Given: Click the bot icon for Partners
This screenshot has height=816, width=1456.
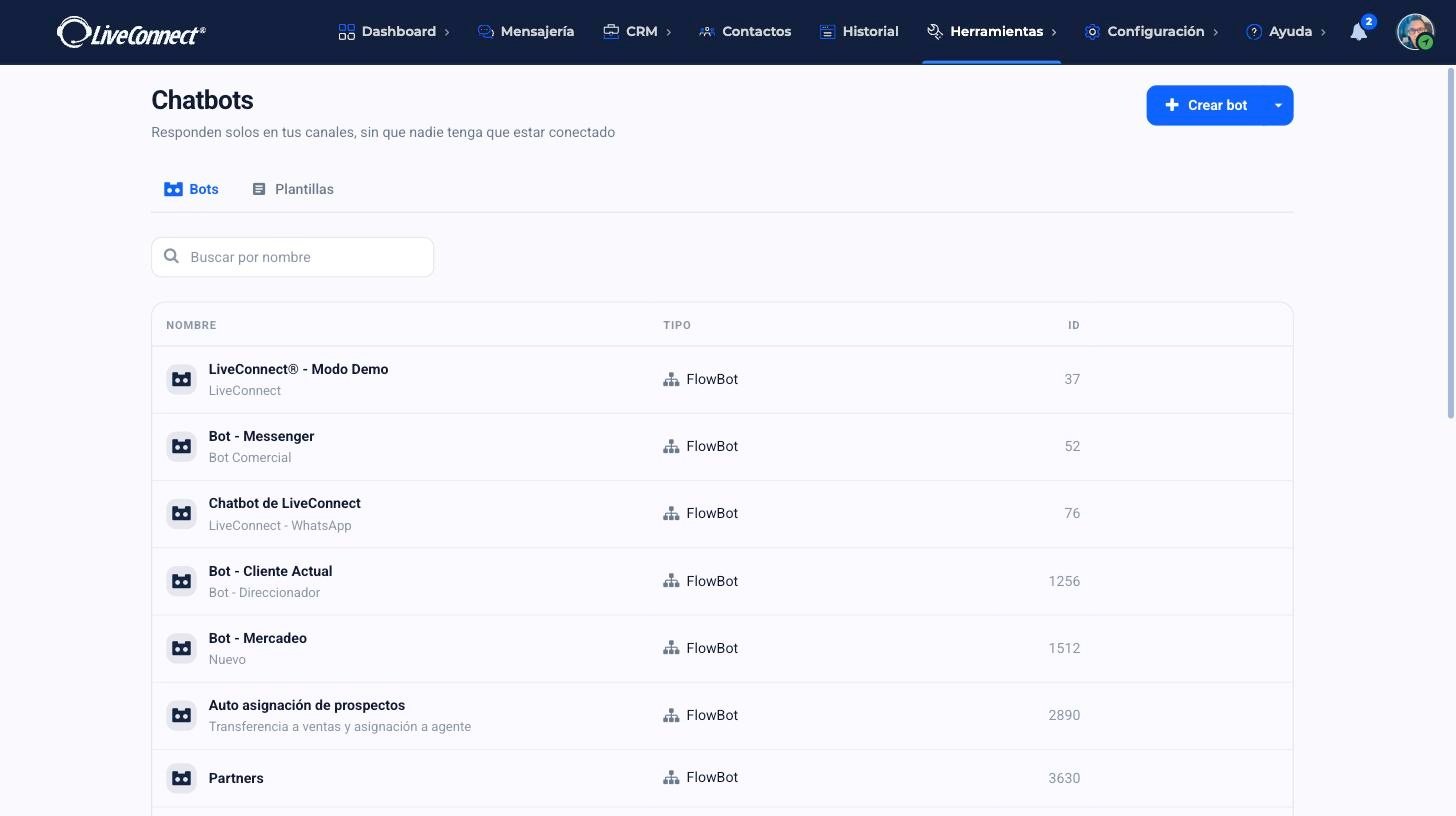Looking at the screenshot, I should [x=181, y=778].
